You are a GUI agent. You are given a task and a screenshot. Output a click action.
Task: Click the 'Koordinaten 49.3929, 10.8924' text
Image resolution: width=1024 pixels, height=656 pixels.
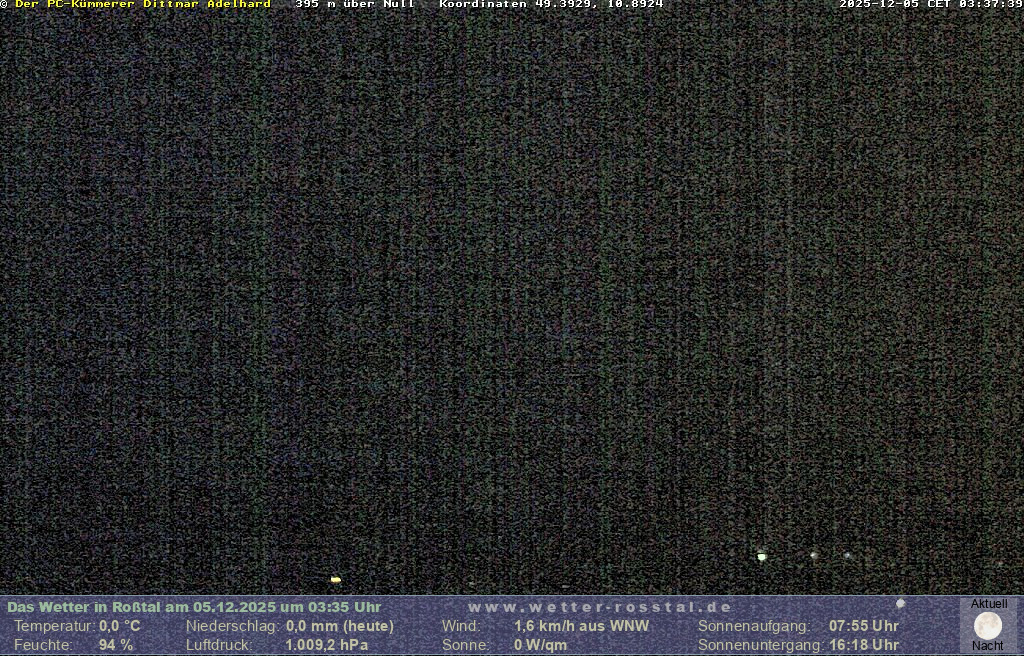coord(551,5)
